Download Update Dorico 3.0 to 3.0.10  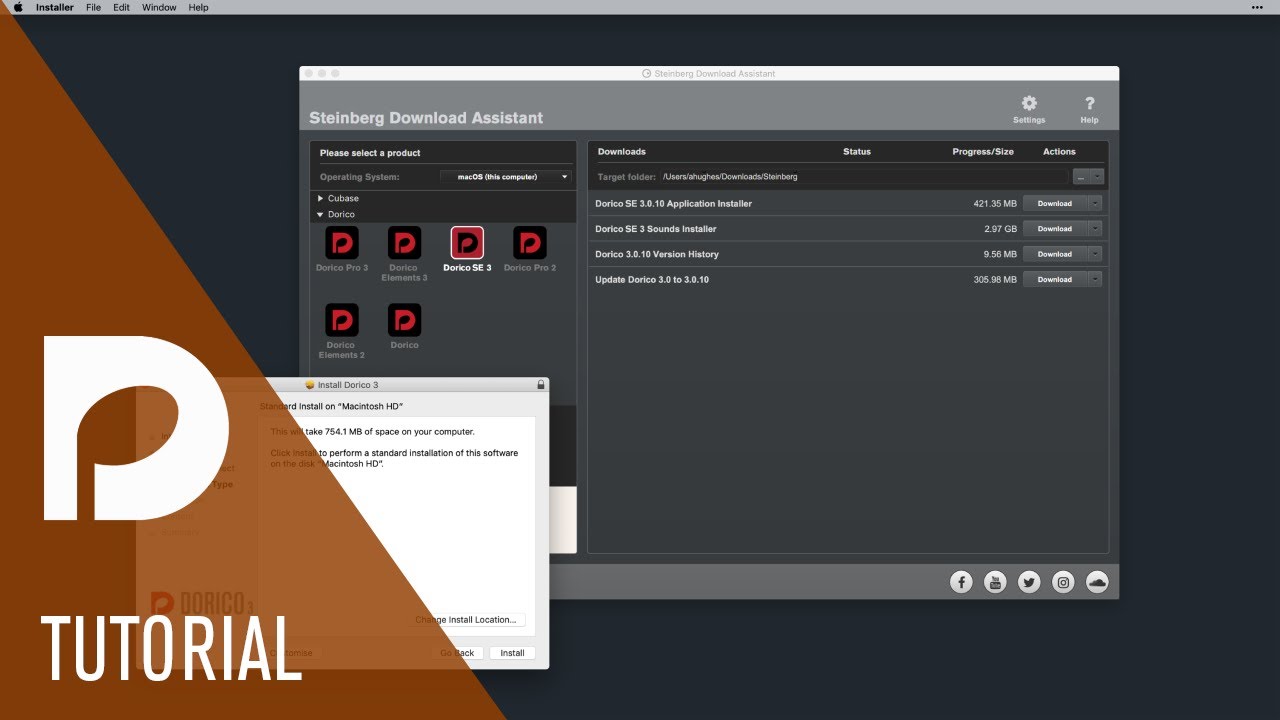(1054, 280)
